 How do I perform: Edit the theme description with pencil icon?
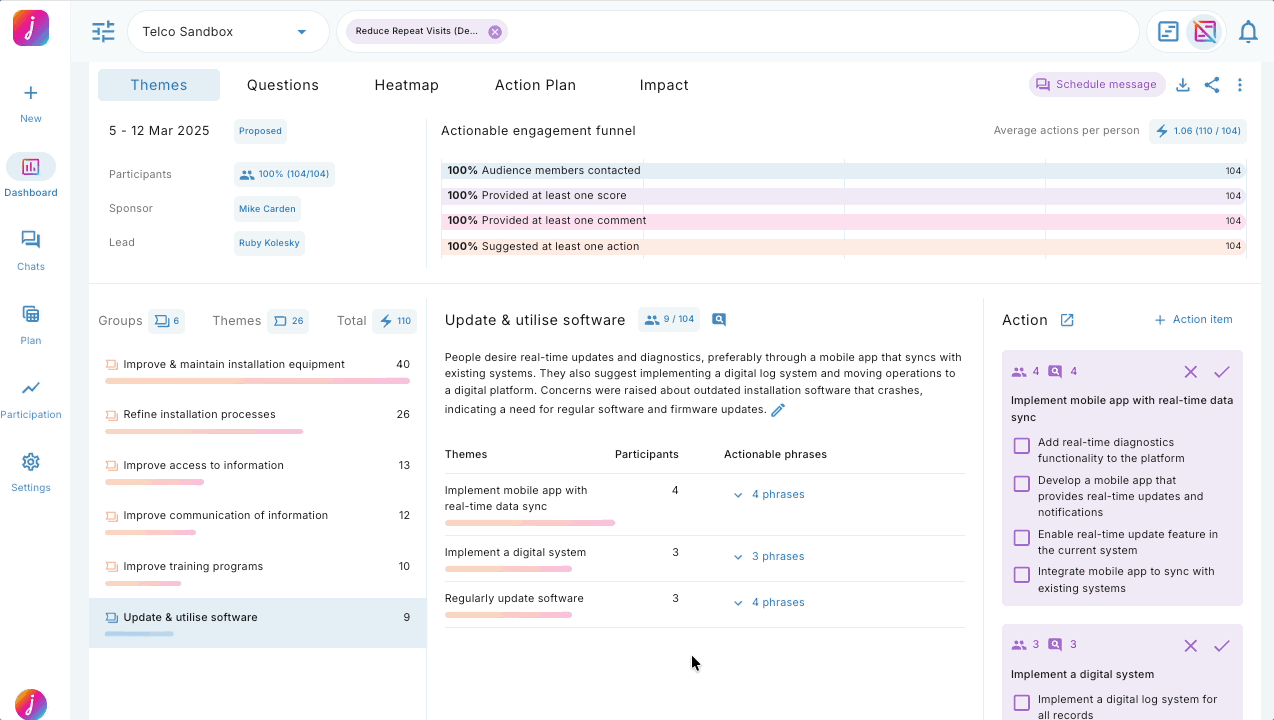(777, 410)
